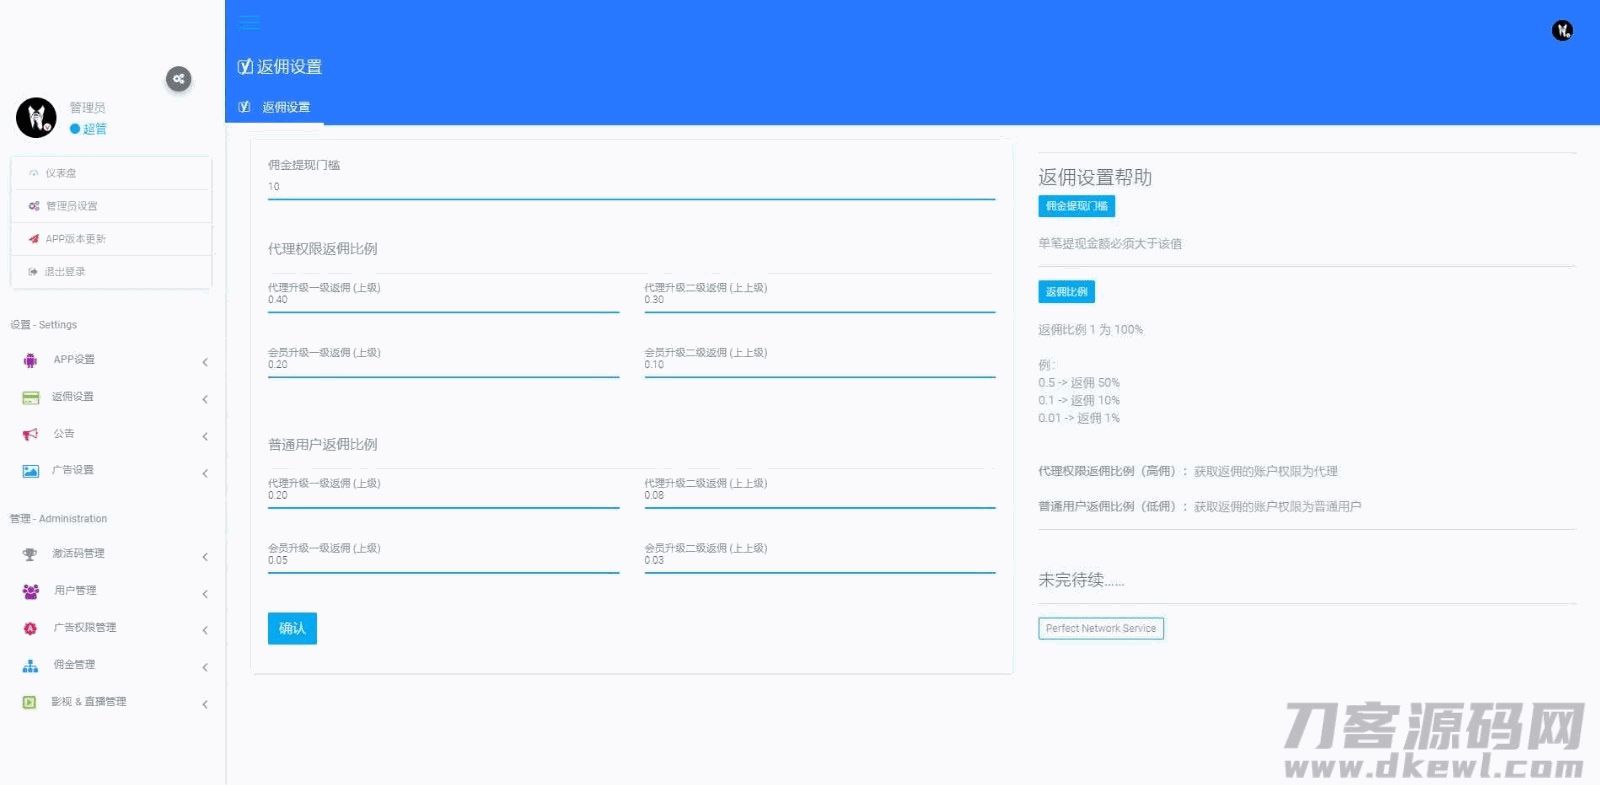
Task: Click the Android icon for APP设置
Action: tap(30, 360)
